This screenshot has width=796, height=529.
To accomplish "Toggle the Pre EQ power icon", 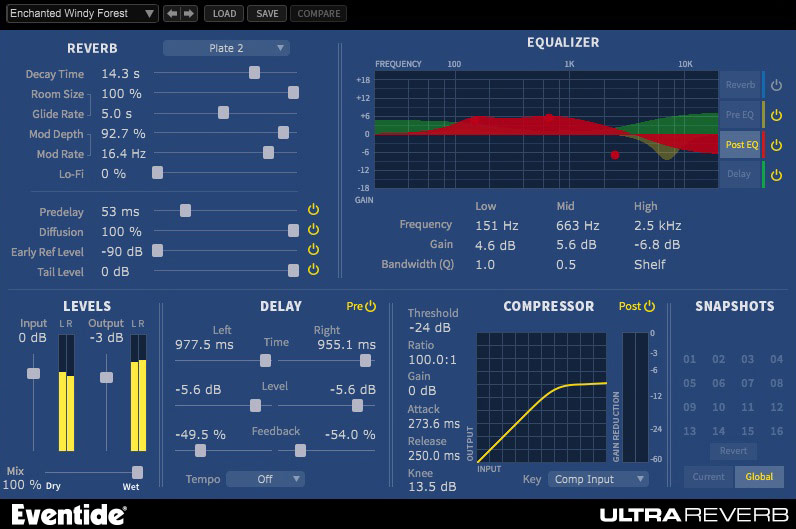I will [776, 115].
